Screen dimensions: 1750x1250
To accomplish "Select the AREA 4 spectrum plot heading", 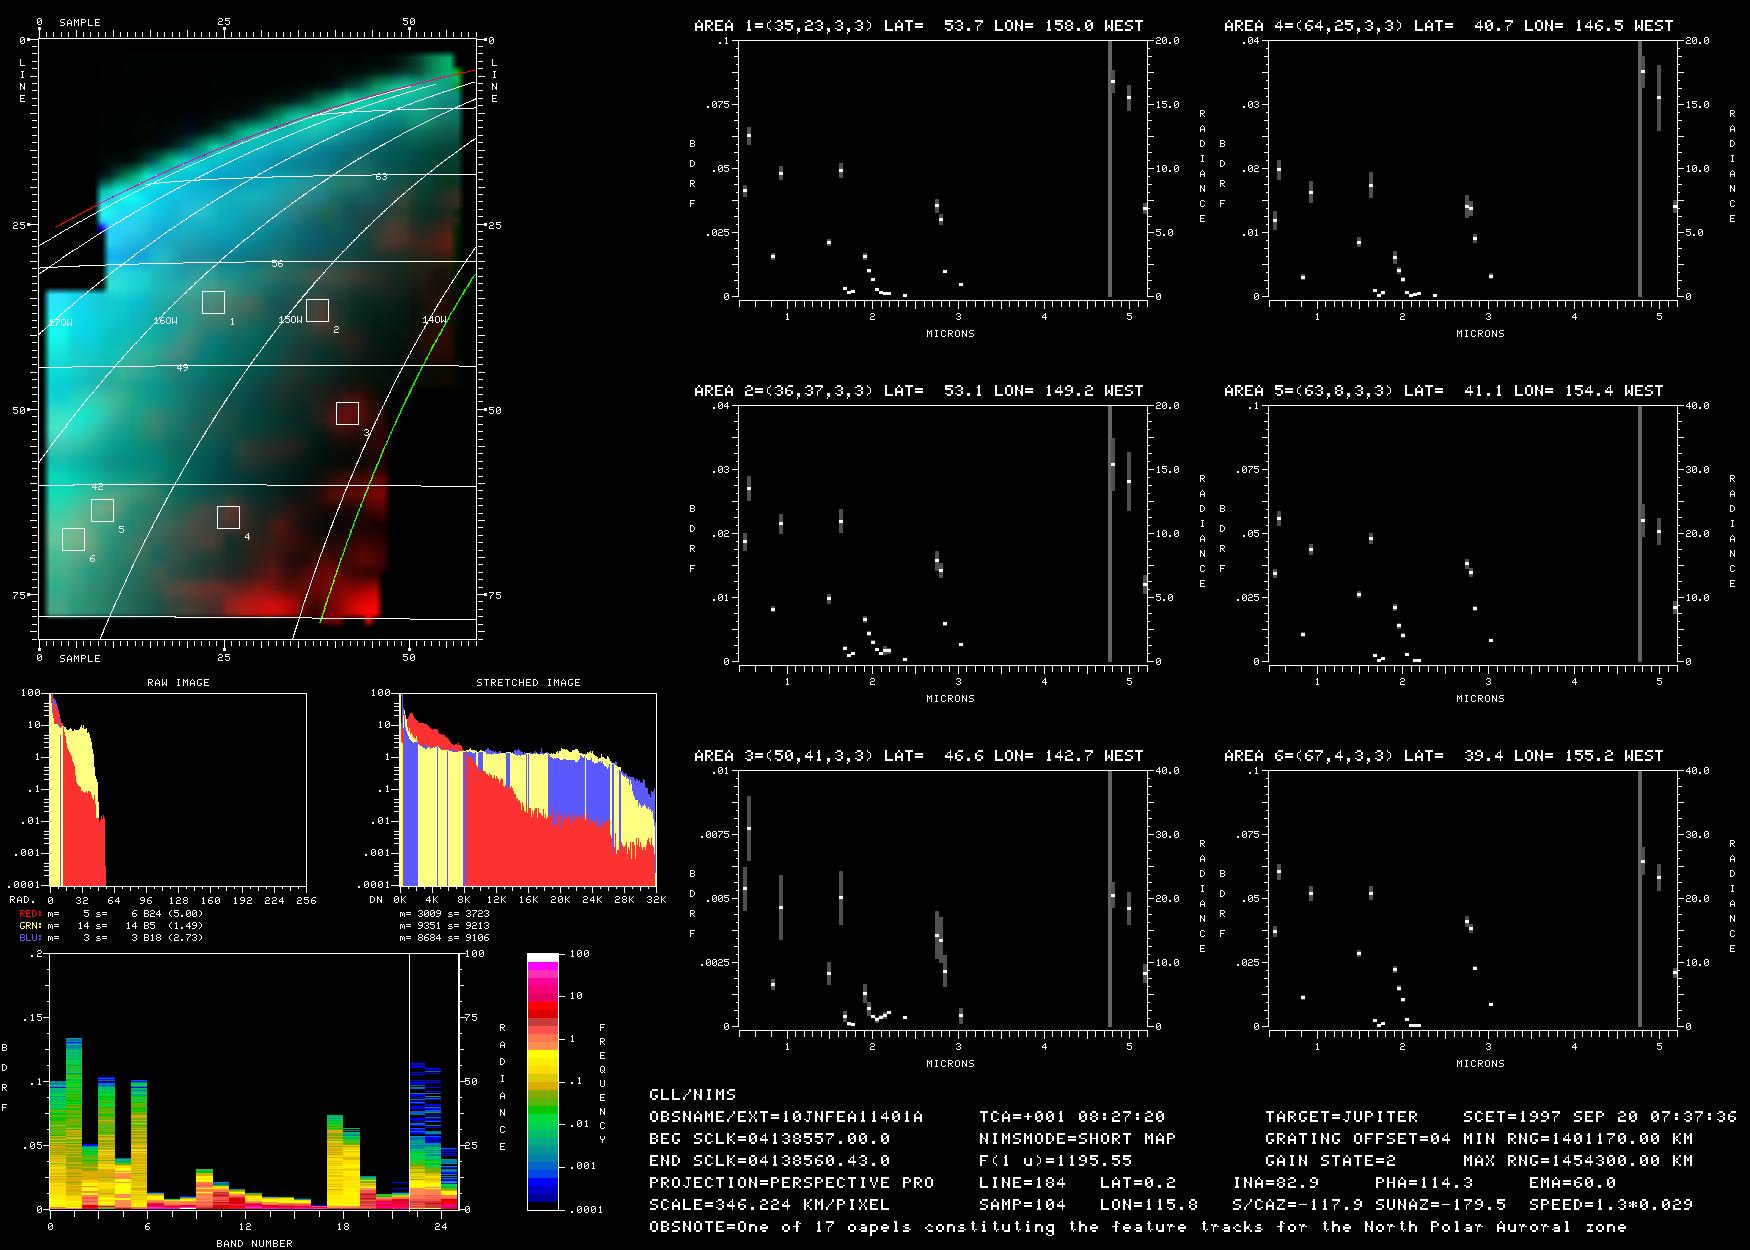I will tap(1448, 26).
